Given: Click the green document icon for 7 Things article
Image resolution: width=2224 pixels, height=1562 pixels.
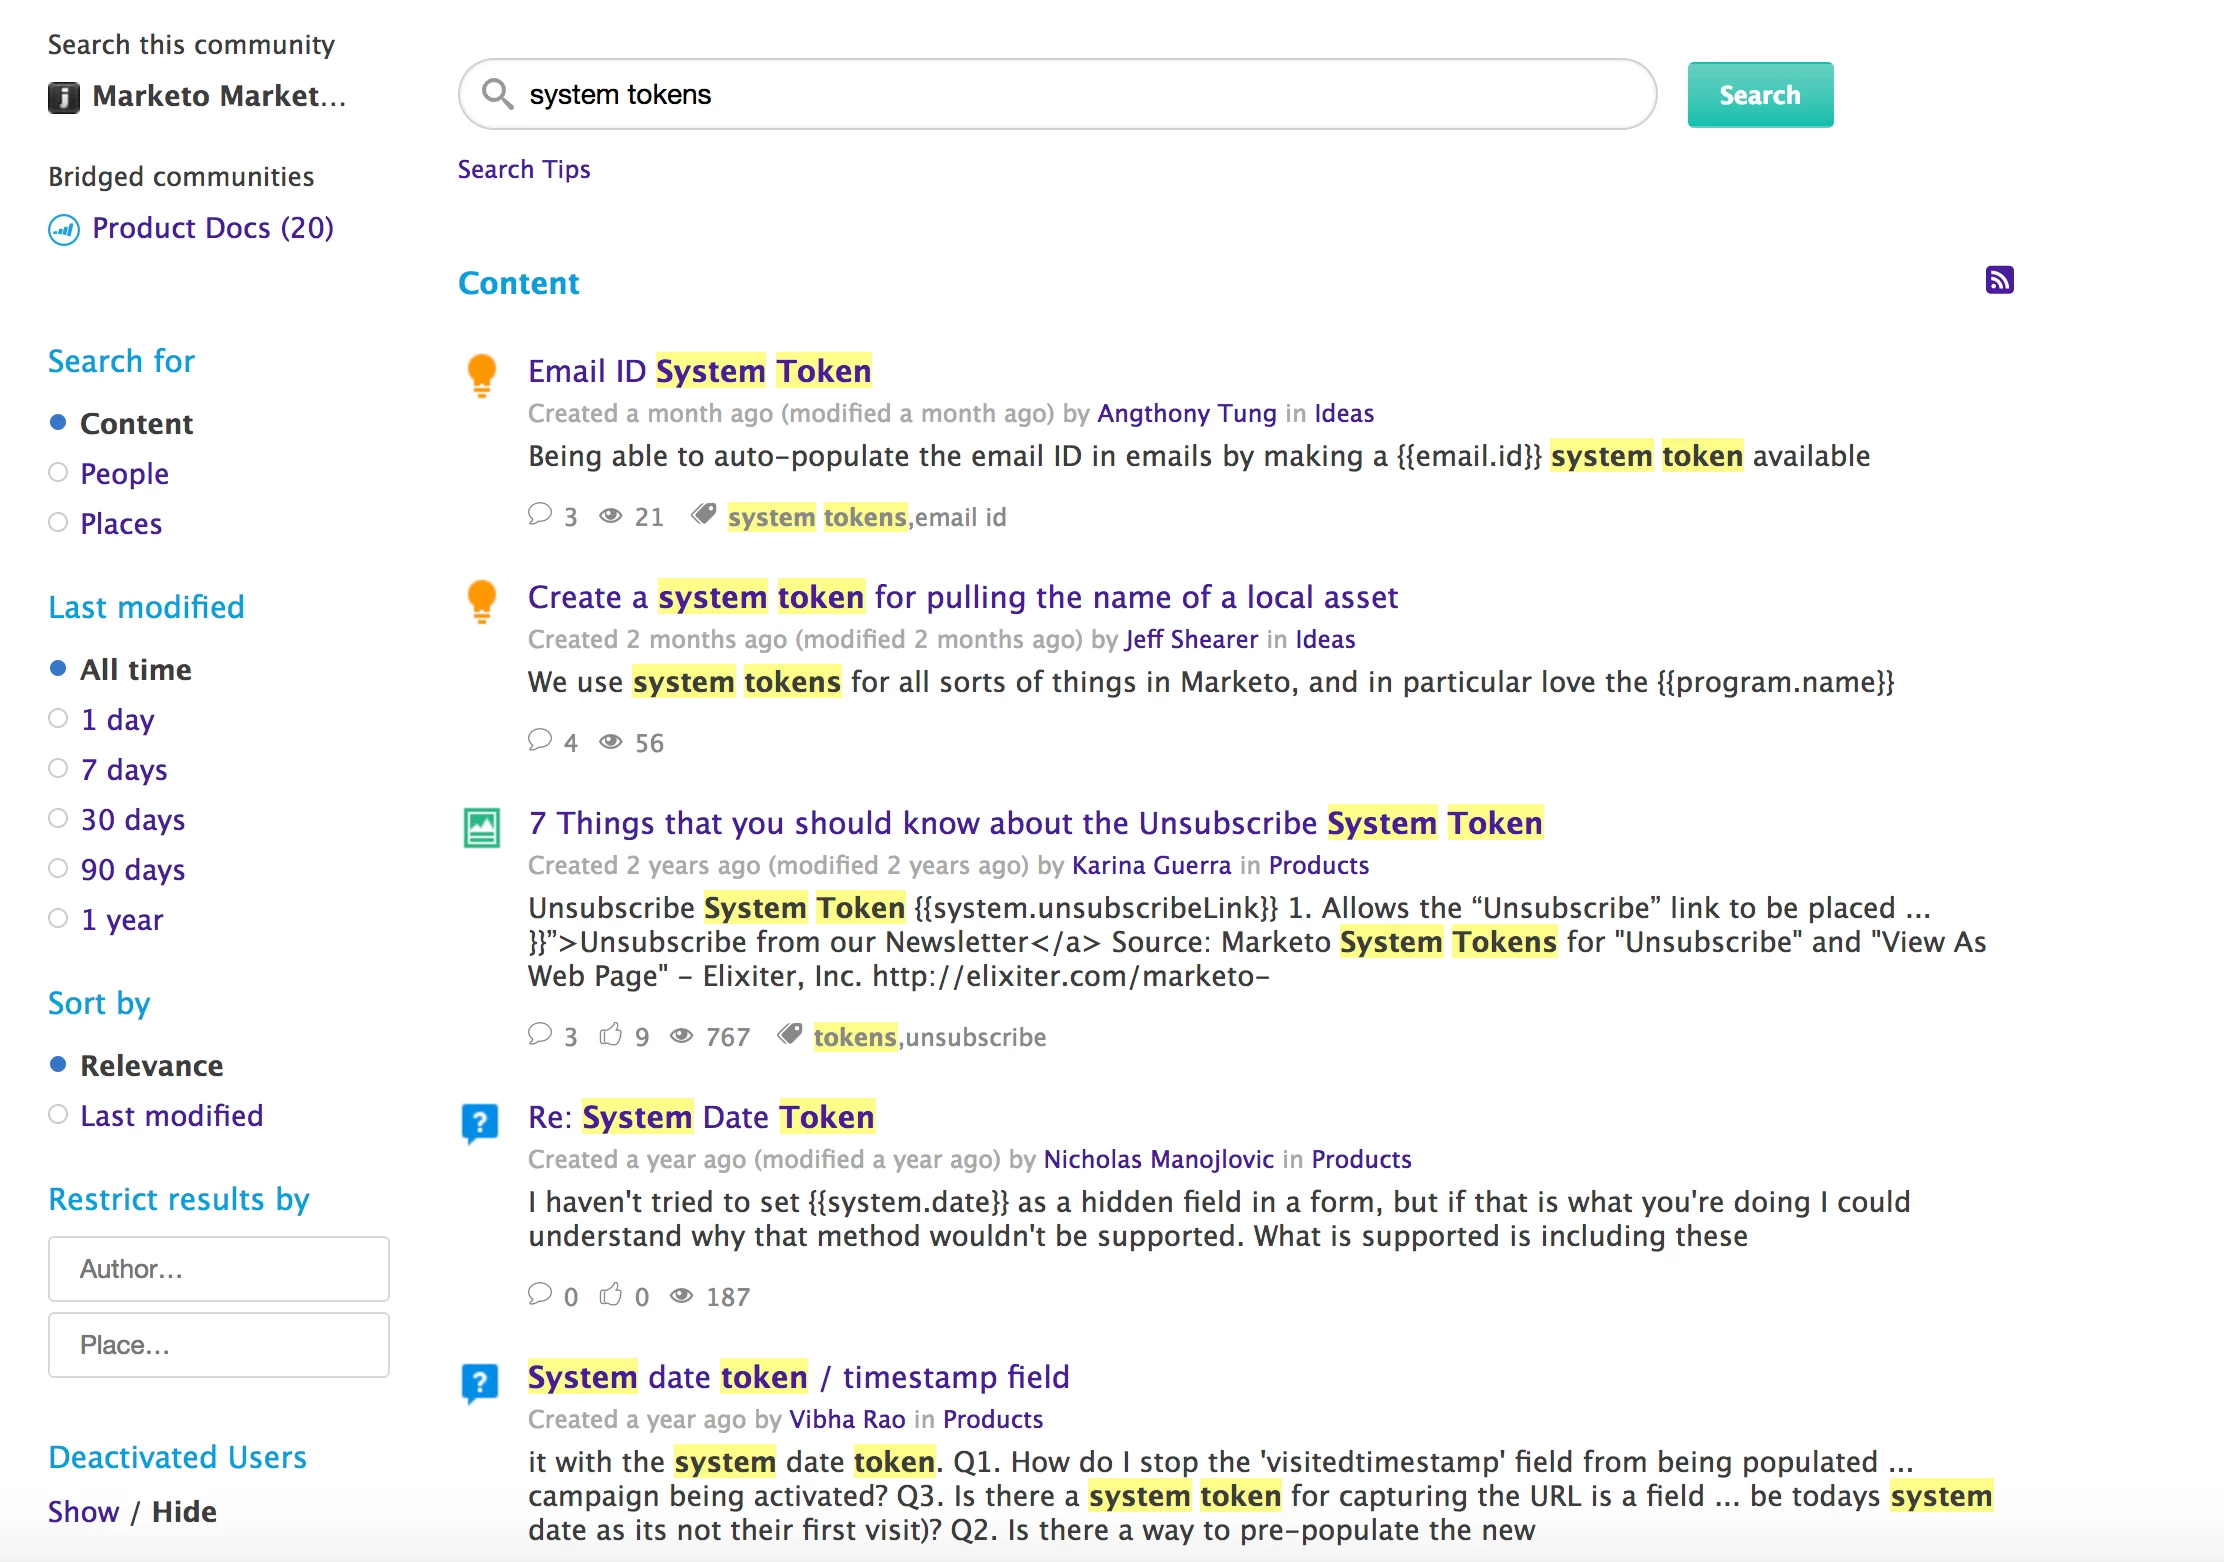Looking at the screenshot, I should tap(482, 827).
